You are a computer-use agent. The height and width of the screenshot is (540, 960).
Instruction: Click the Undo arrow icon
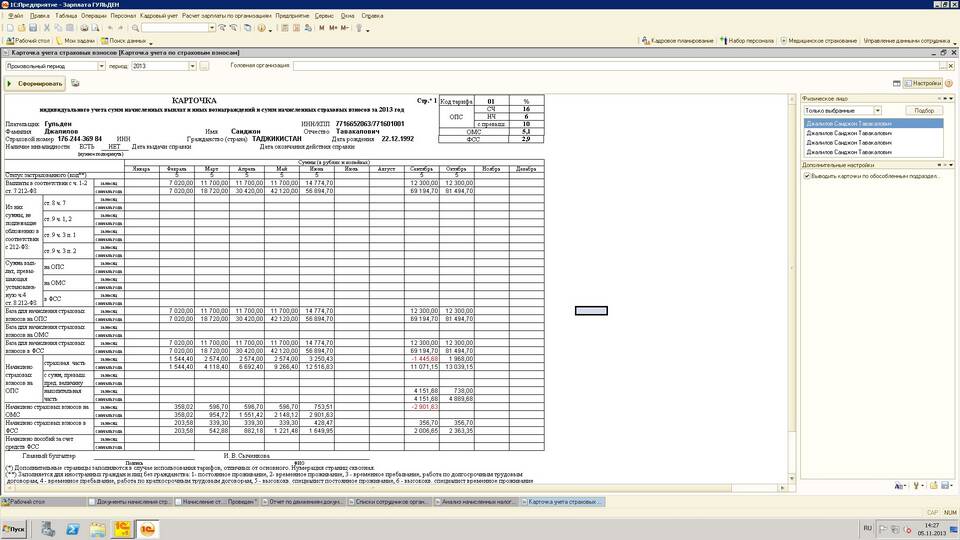point(110,28)
